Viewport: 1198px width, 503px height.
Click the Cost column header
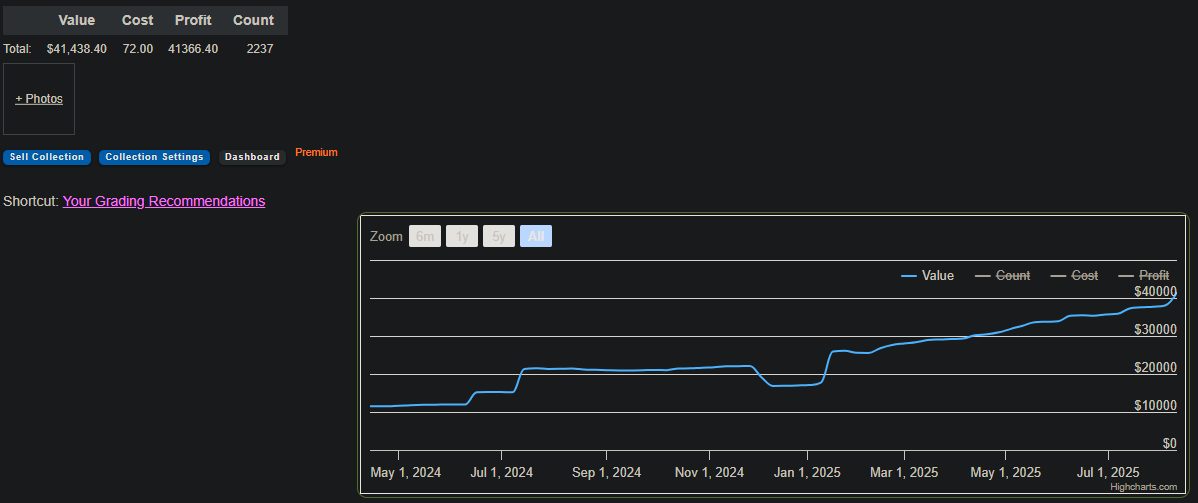138,21
